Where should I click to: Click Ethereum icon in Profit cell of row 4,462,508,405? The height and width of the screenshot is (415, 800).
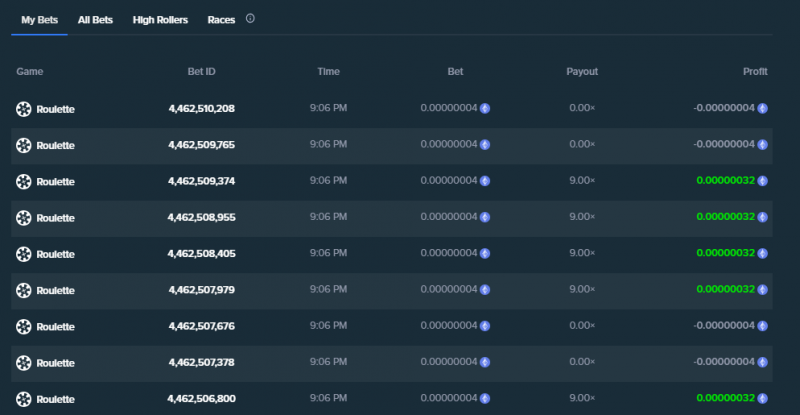click(762, 253)
